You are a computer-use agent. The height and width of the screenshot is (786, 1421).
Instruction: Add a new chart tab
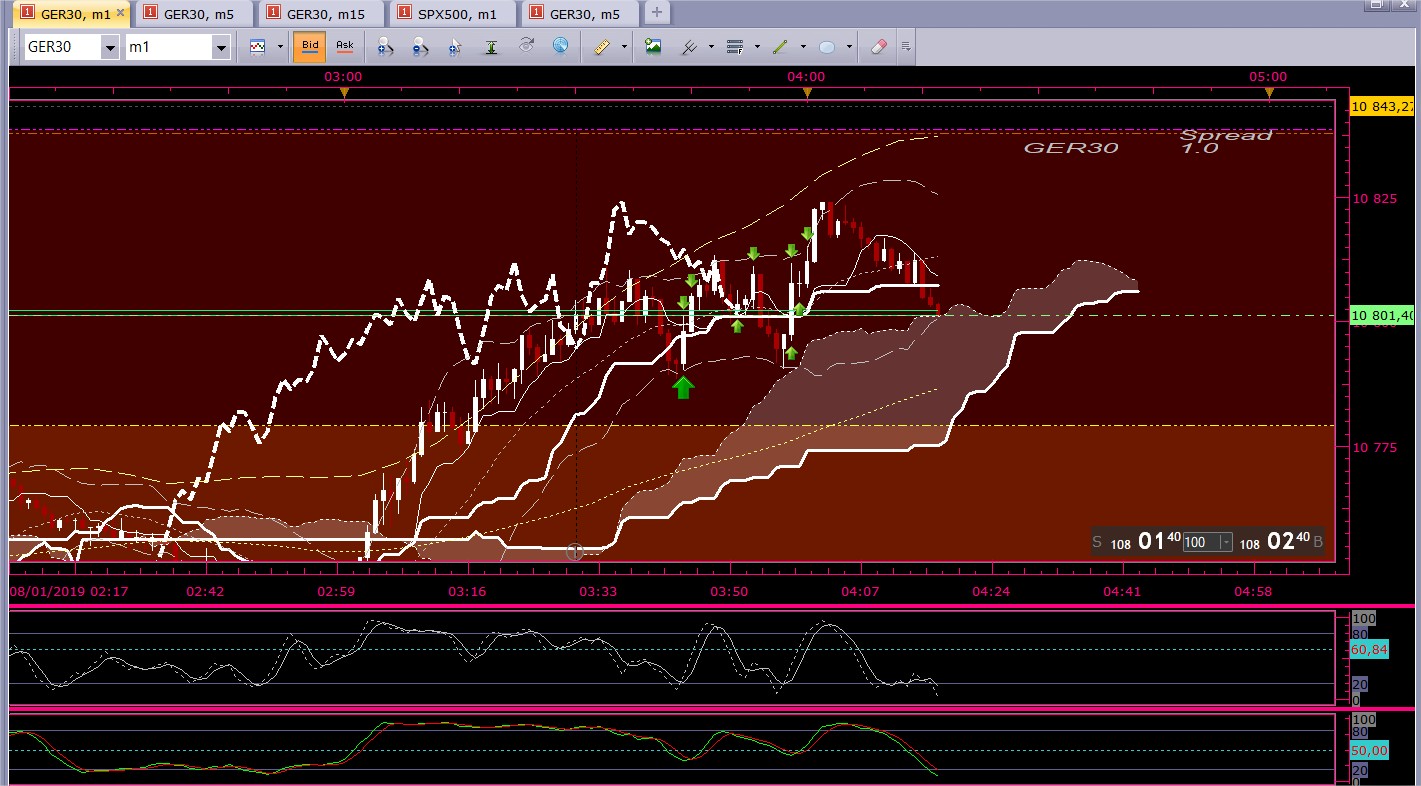pos(656,13)
